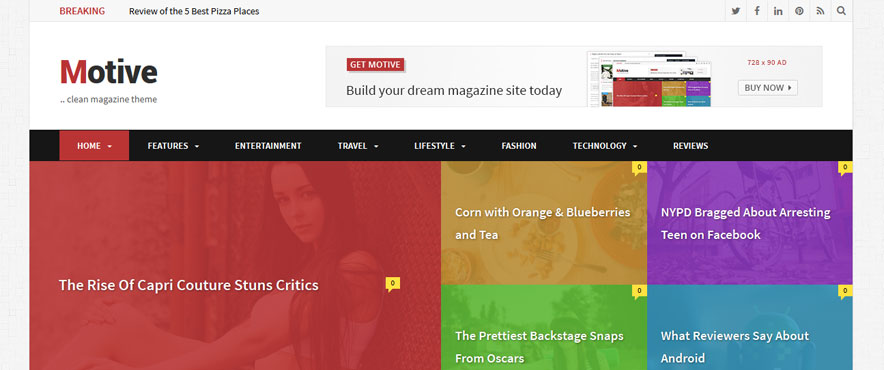This screenshot has height=370, width=884.
Task: Click the BUY NOW button
Action: click(767, 88)
